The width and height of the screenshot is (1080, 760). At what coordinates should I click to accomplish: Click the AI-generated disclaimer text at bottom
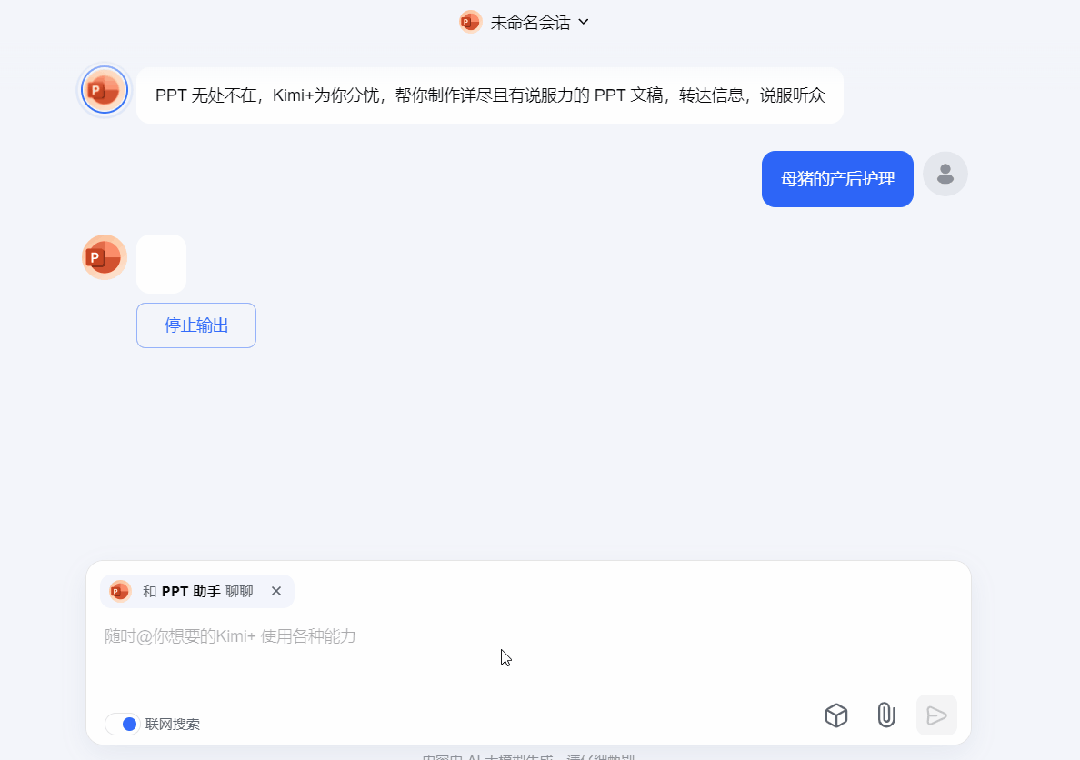(528, 757)
